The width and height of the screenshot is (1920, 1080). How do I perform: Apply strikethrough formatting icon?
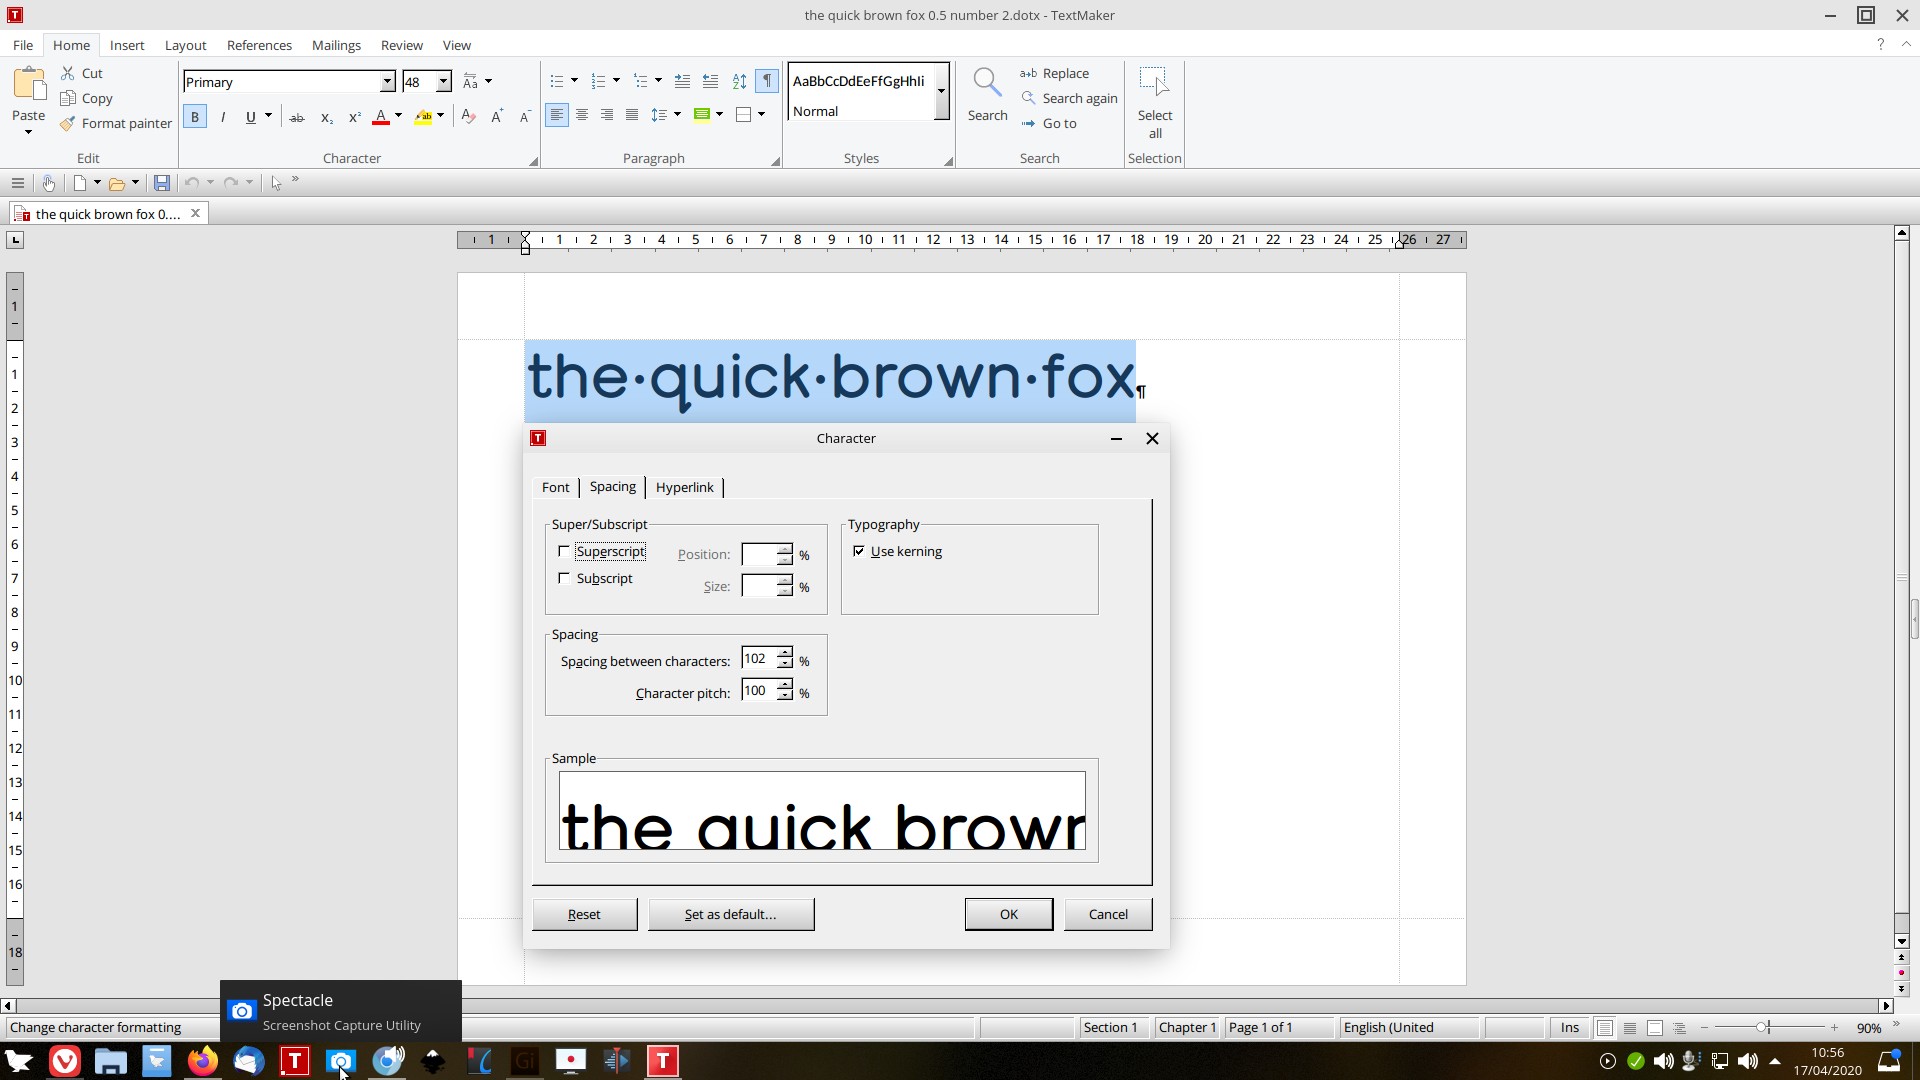point(297,117)
